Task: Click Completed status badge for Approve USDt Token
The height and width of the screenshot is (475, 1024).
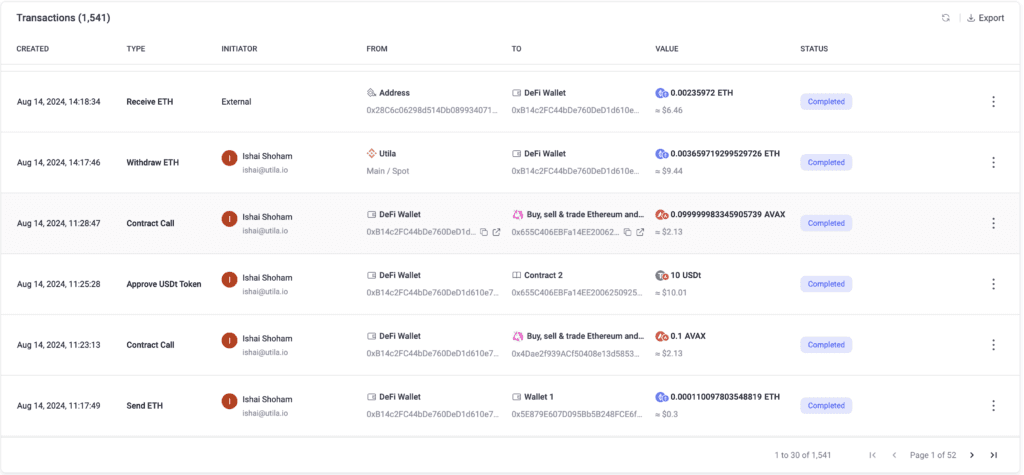Action: (x=826, y=284)
